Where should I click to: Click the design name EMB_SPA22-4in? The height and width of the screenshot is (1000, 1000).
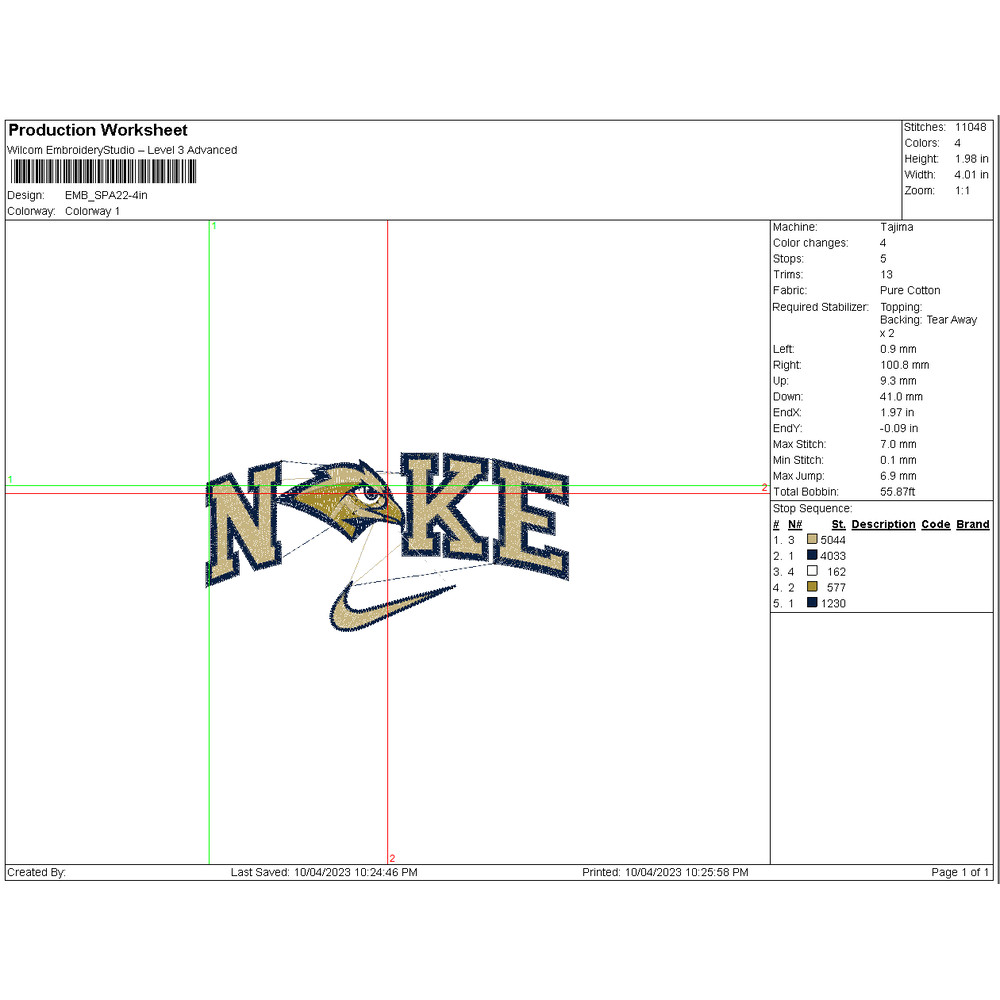pos(106,195)
